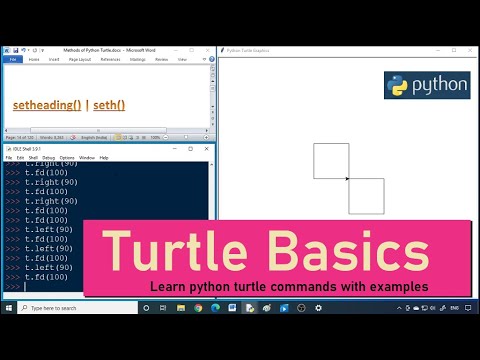The height and width of the screenshot is (360, 480).
Task: Switch to the Review tab in Word
Action: pyautogui.click(x=162, y=59)
